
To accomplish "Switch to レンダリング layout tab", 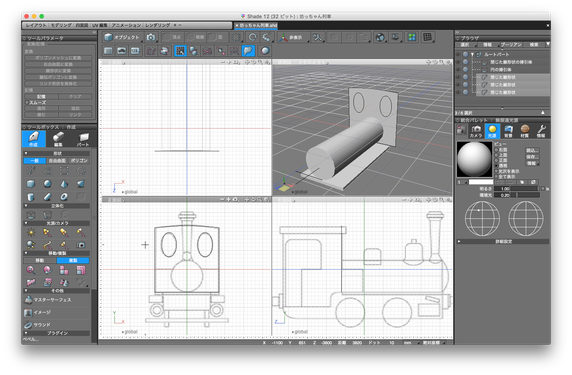I will tap(158, 26).
